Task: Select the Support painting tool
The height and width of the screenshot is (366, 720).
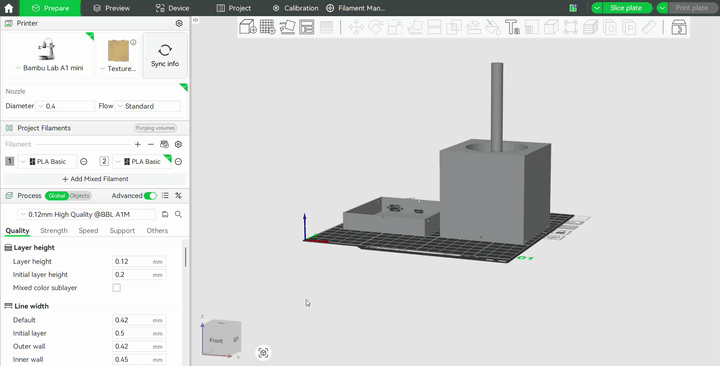Action: tap(473, 27)
